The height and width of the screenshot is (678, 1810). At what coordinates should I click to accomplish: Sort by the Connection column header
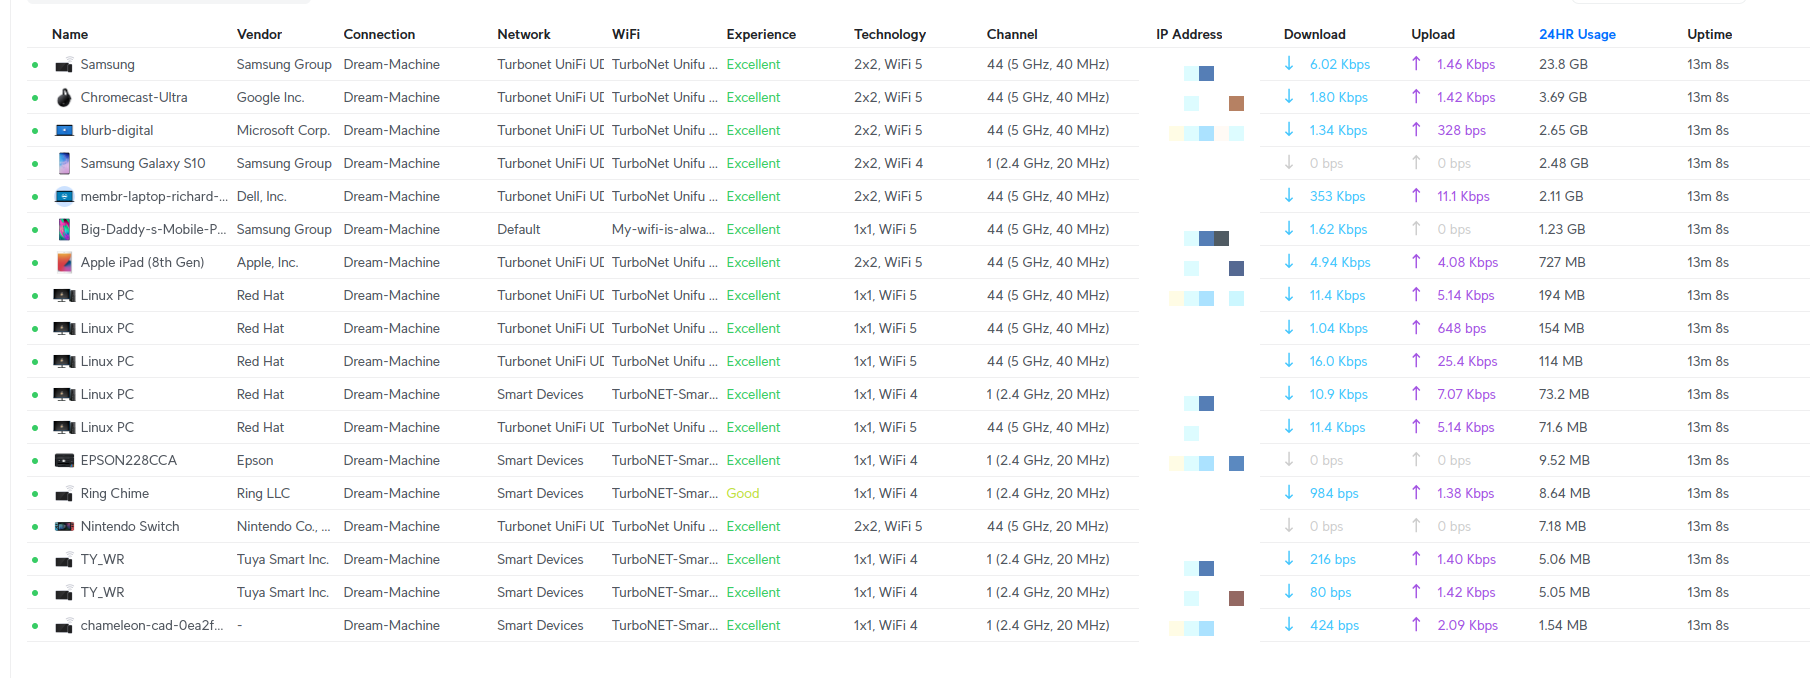[379, 34]
